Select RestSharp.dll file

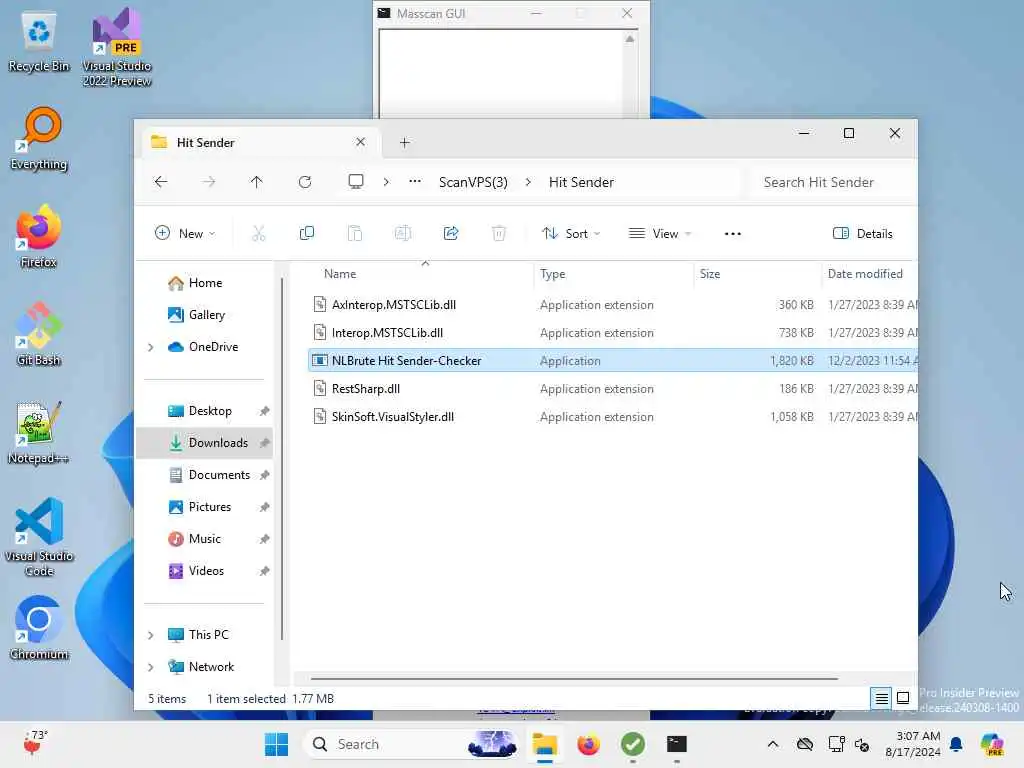tap(613, 389)
